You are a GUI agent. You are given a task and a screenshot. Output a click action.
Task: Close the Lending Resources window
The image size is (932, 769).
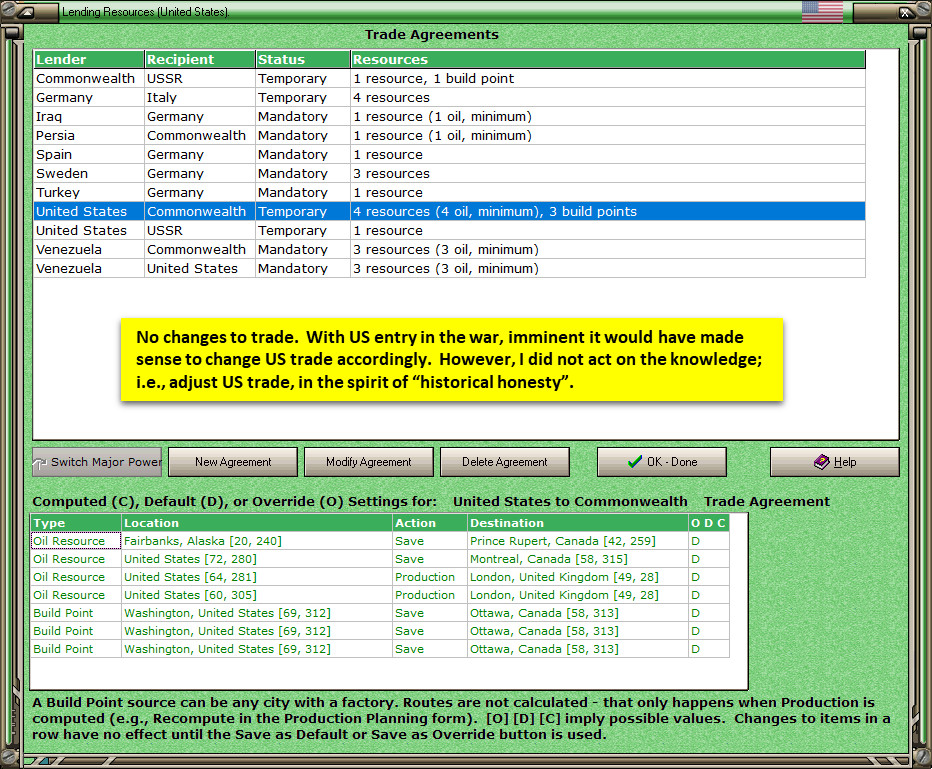(905, 12)
